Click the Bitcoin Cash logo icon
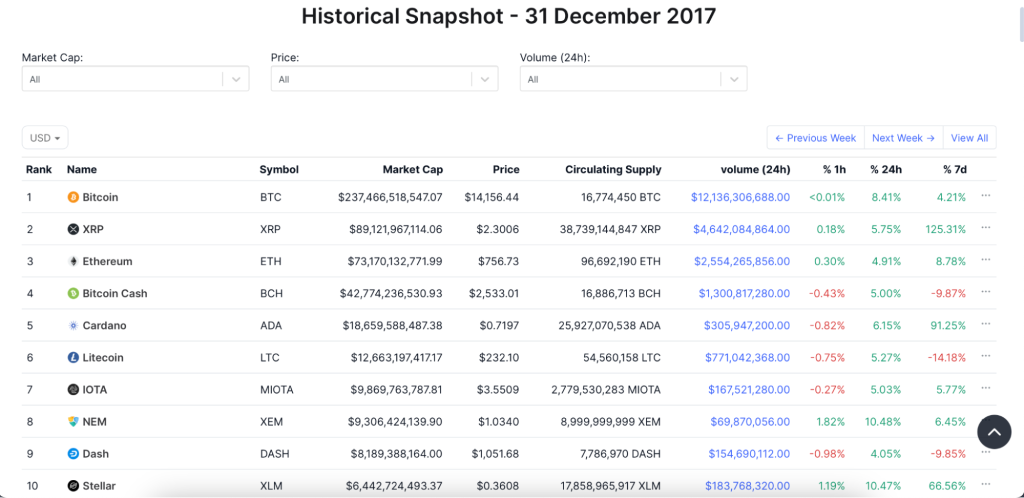 coord(73,293)
